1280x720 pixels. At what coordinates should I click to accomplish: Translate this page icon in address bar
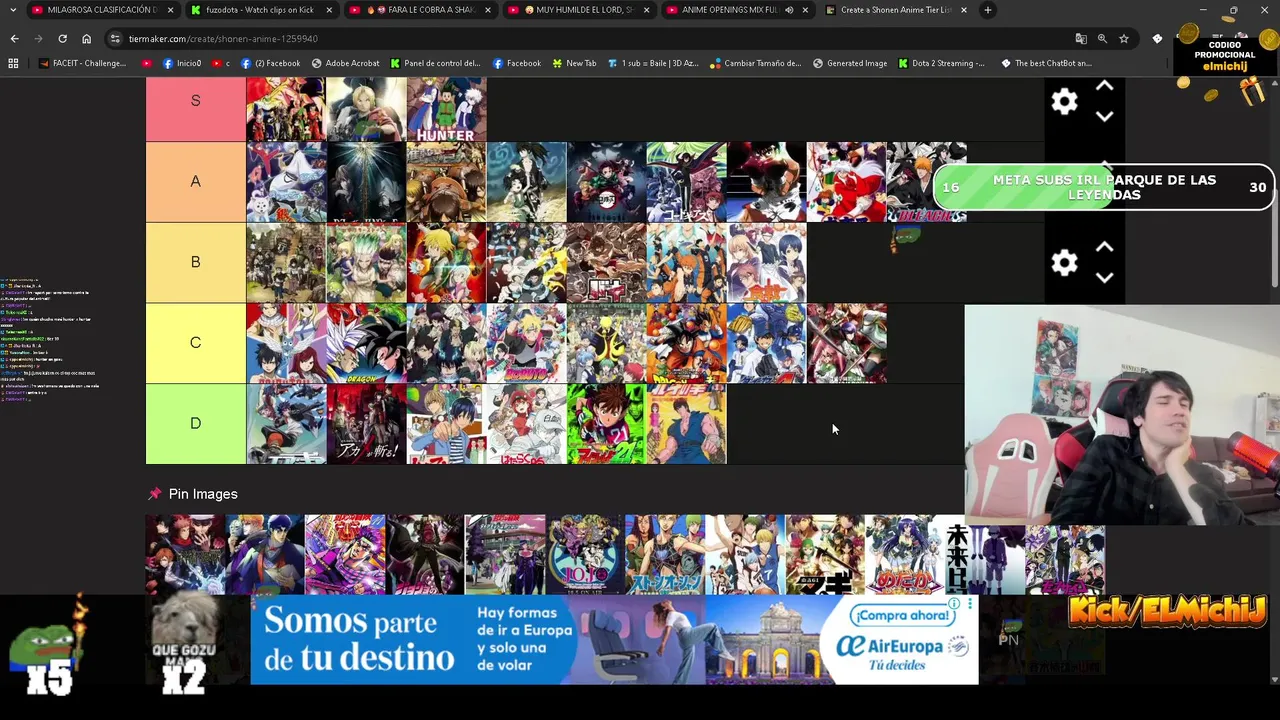point(1080,38)
